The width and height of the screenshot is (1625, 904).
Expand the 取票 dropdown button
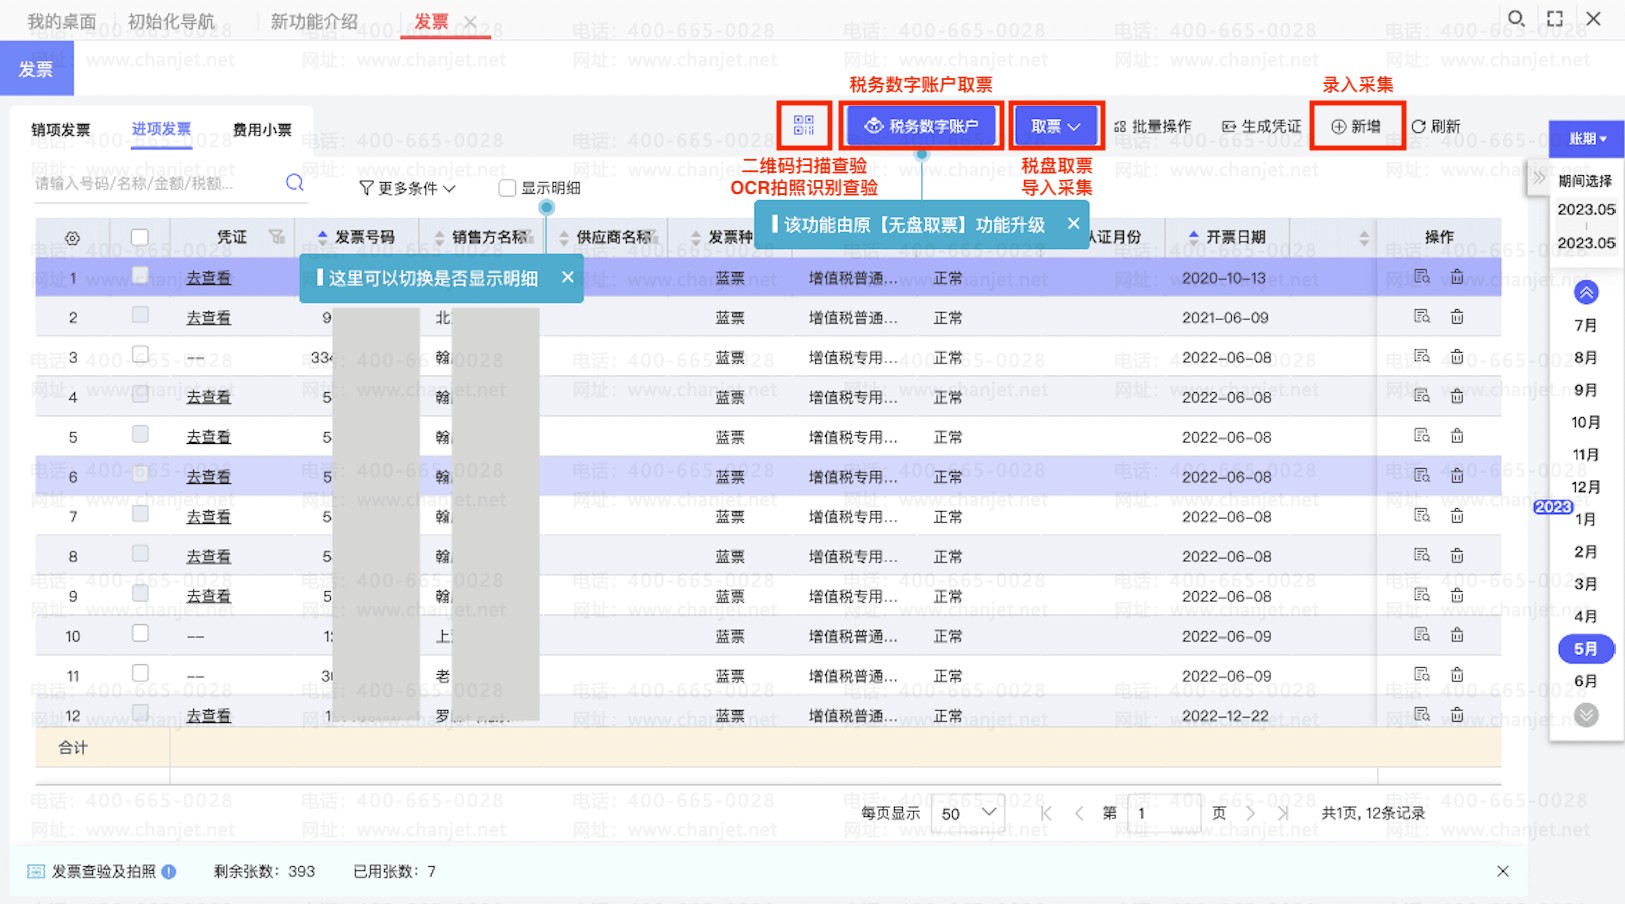(x=1056, y=127)
